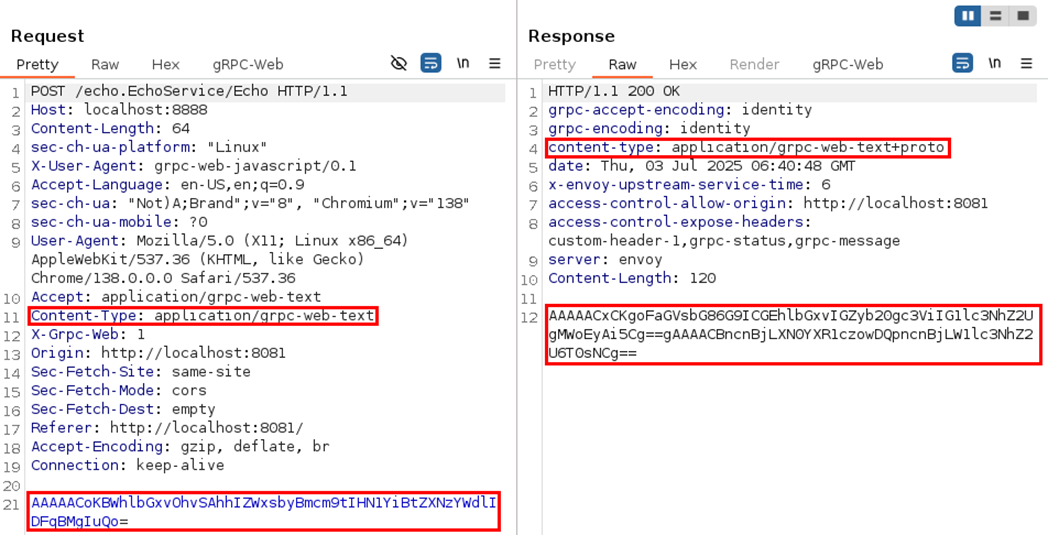Show non-printable characters in Request panel
The height and width of the screenshot is (535, 1048).
tap(463, 63)
